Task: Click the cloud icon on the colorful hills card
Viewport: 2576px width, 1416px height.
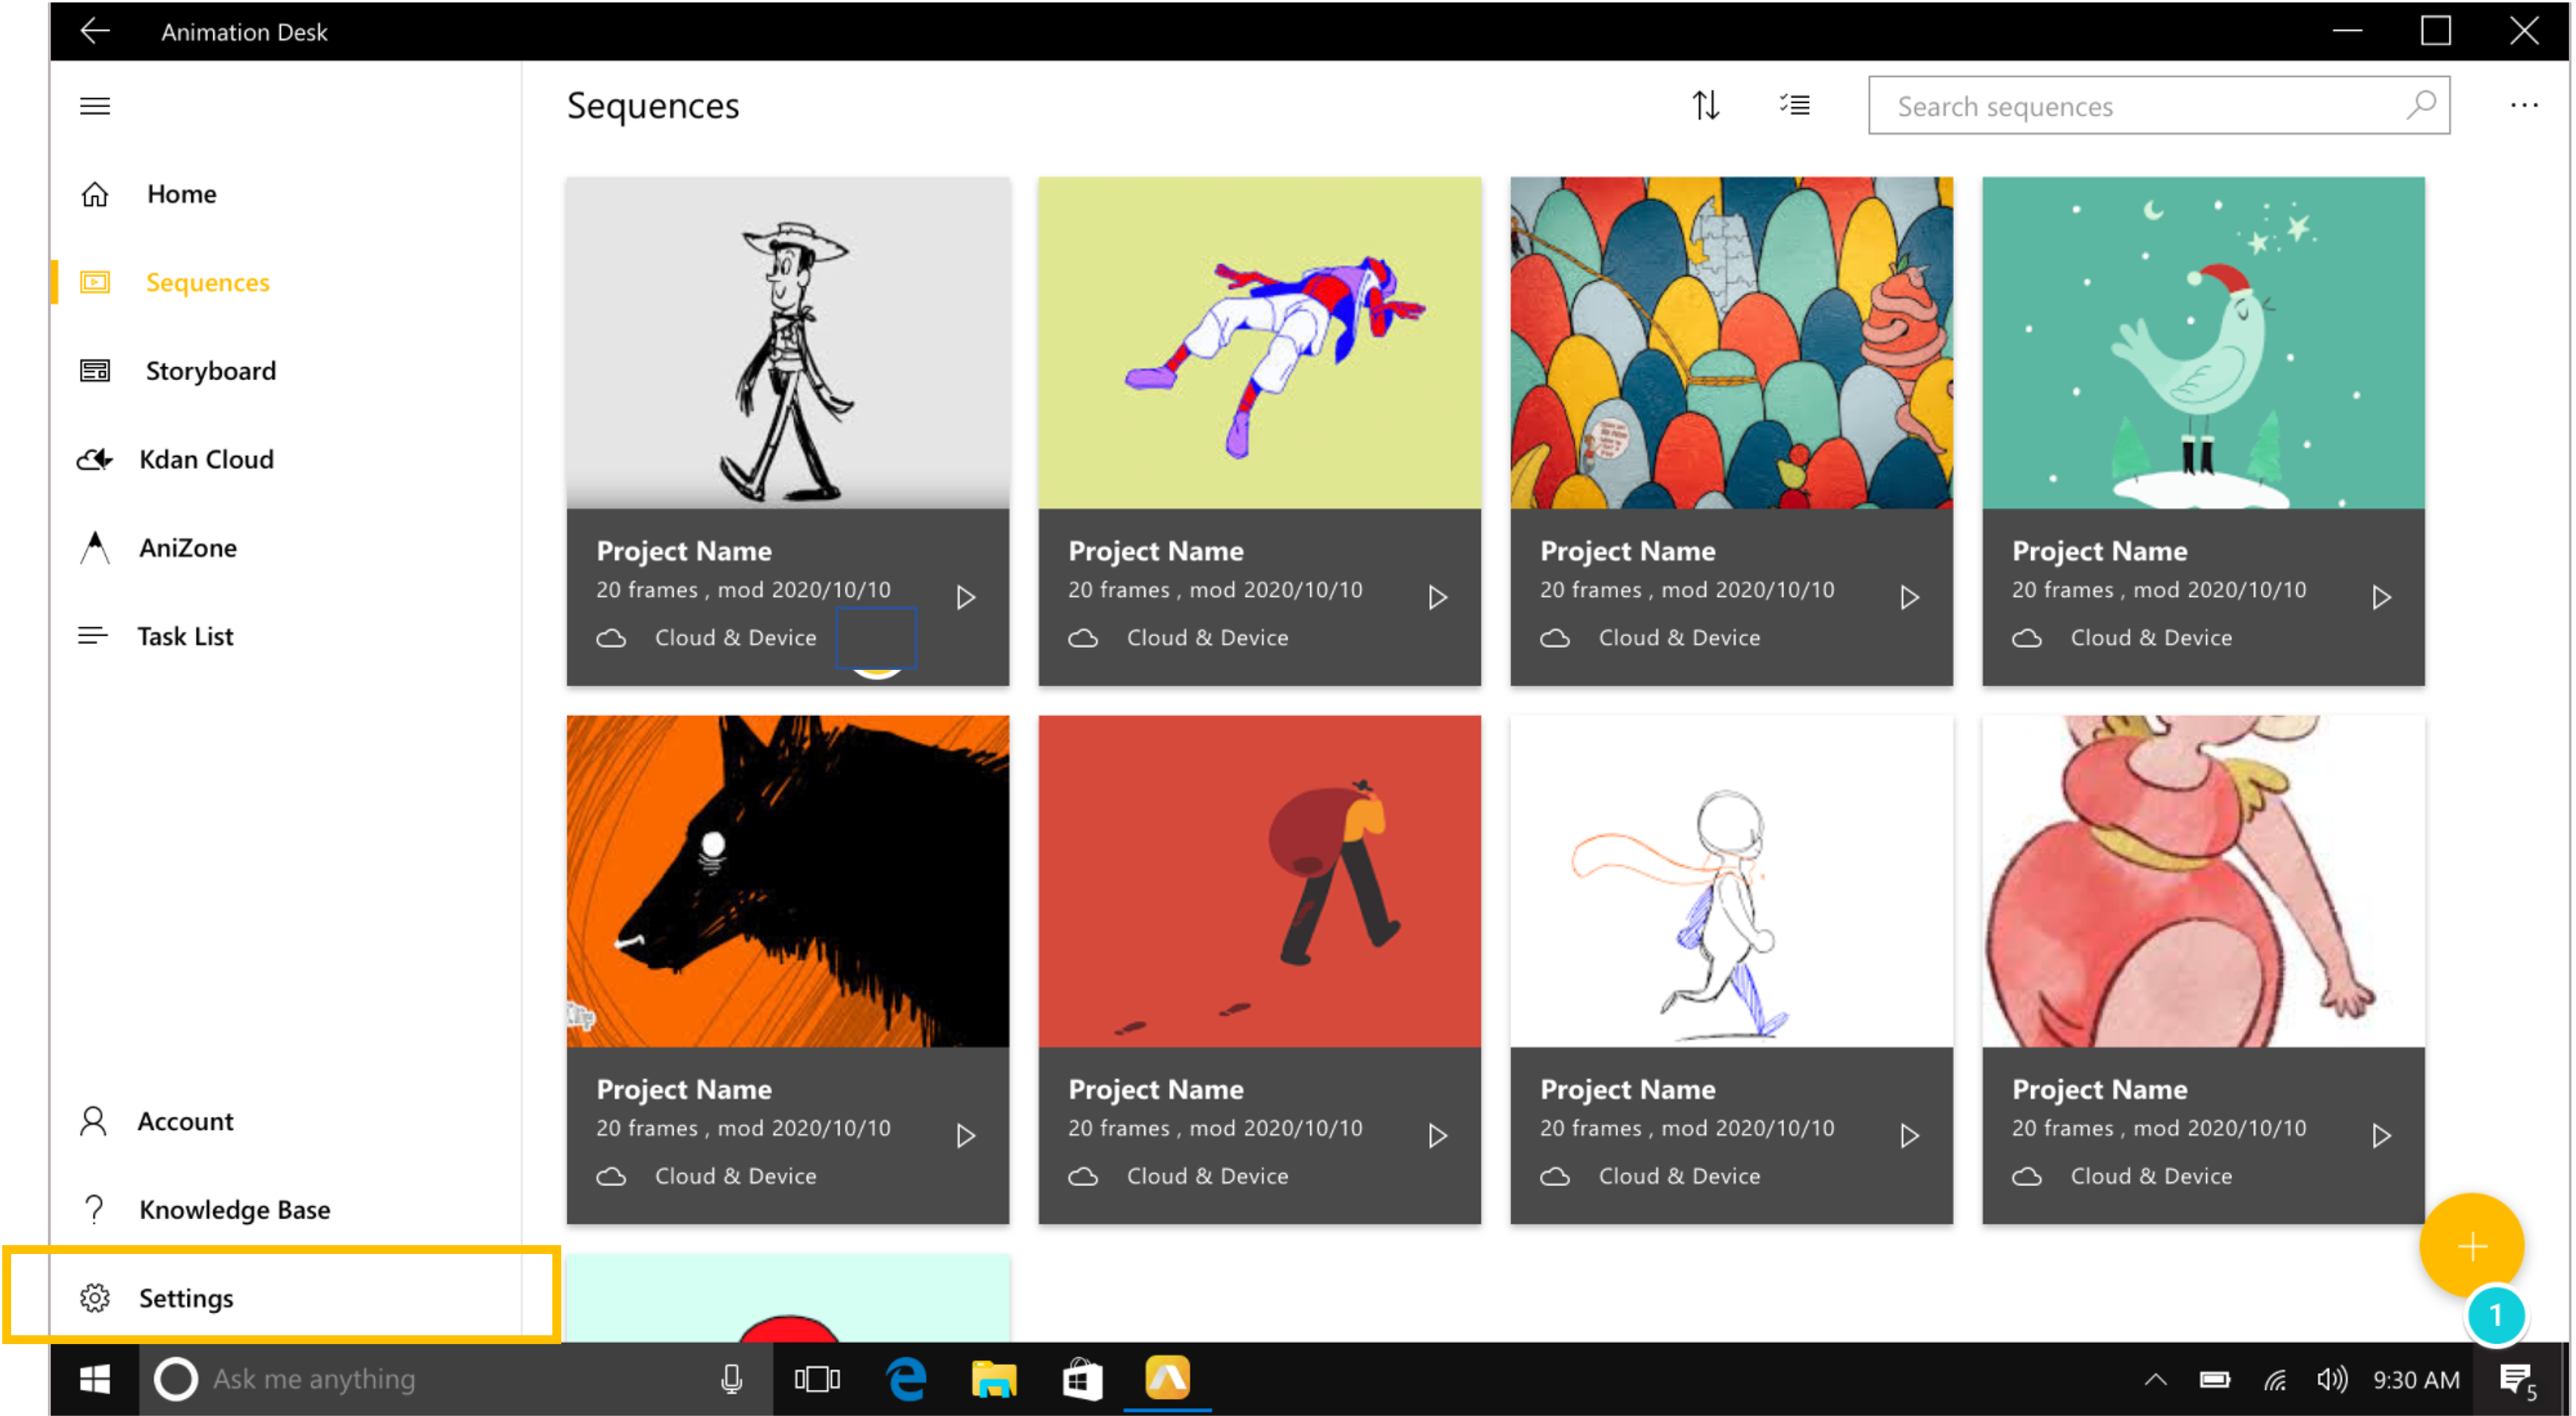Action: coord(1555,638)
